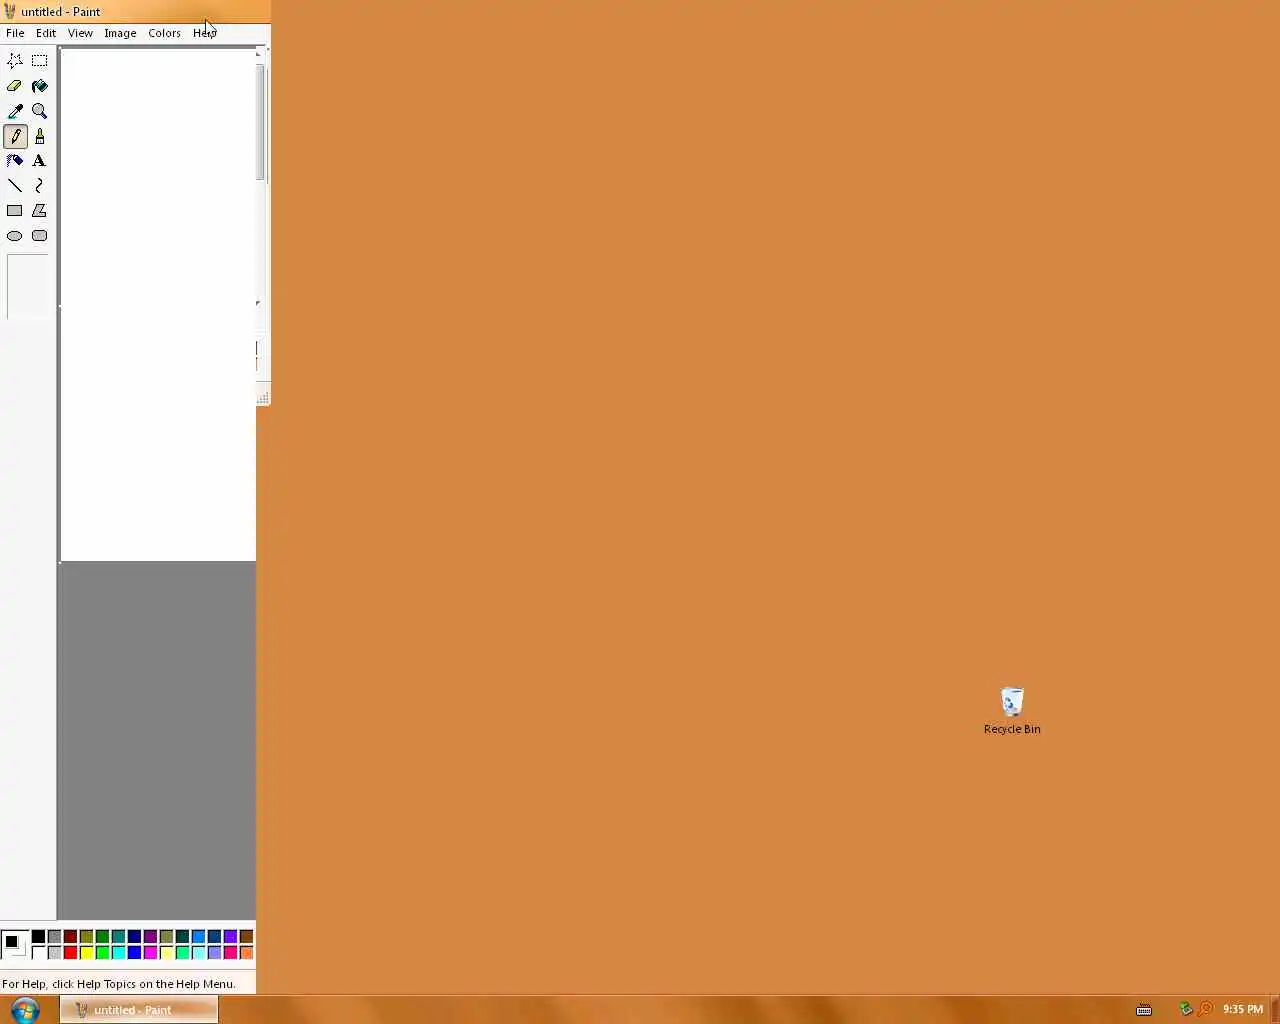Pick the black color swatch
Viewport: 1280px width, 1024px height.
(x=38, y=937)
